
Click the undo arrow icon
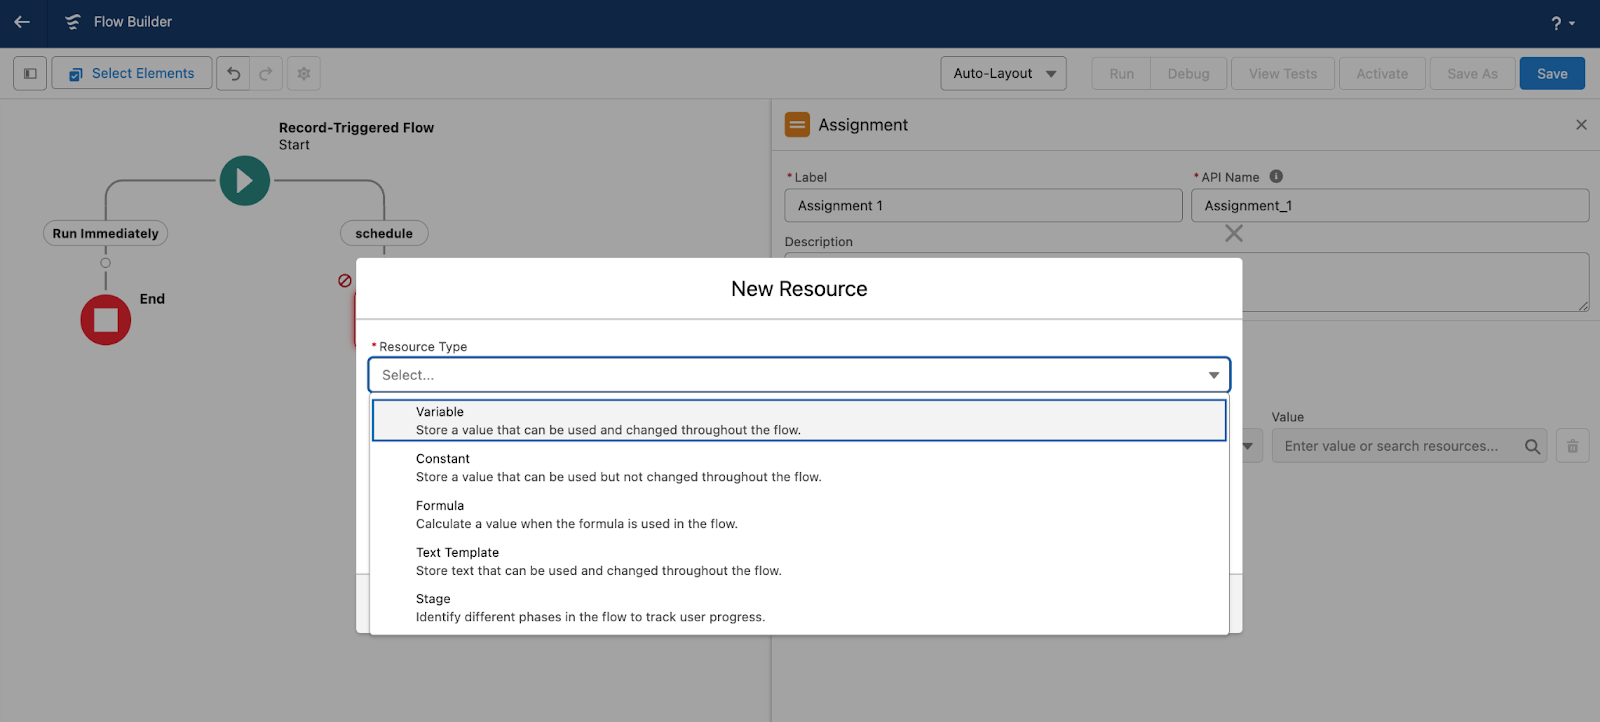click(233, 73)
